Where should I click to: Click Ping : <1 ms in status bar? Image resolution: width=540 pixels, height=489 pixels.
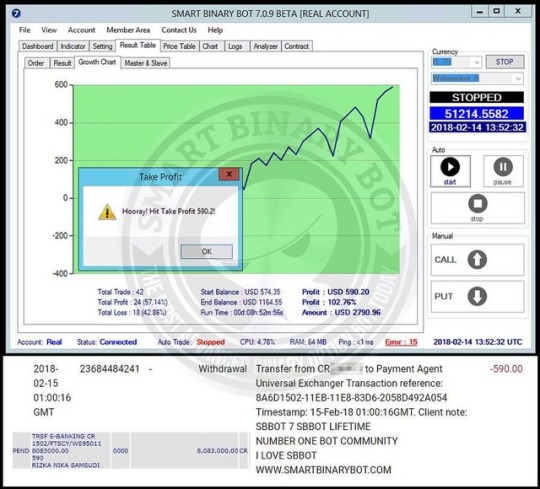[x=356, y=342]
